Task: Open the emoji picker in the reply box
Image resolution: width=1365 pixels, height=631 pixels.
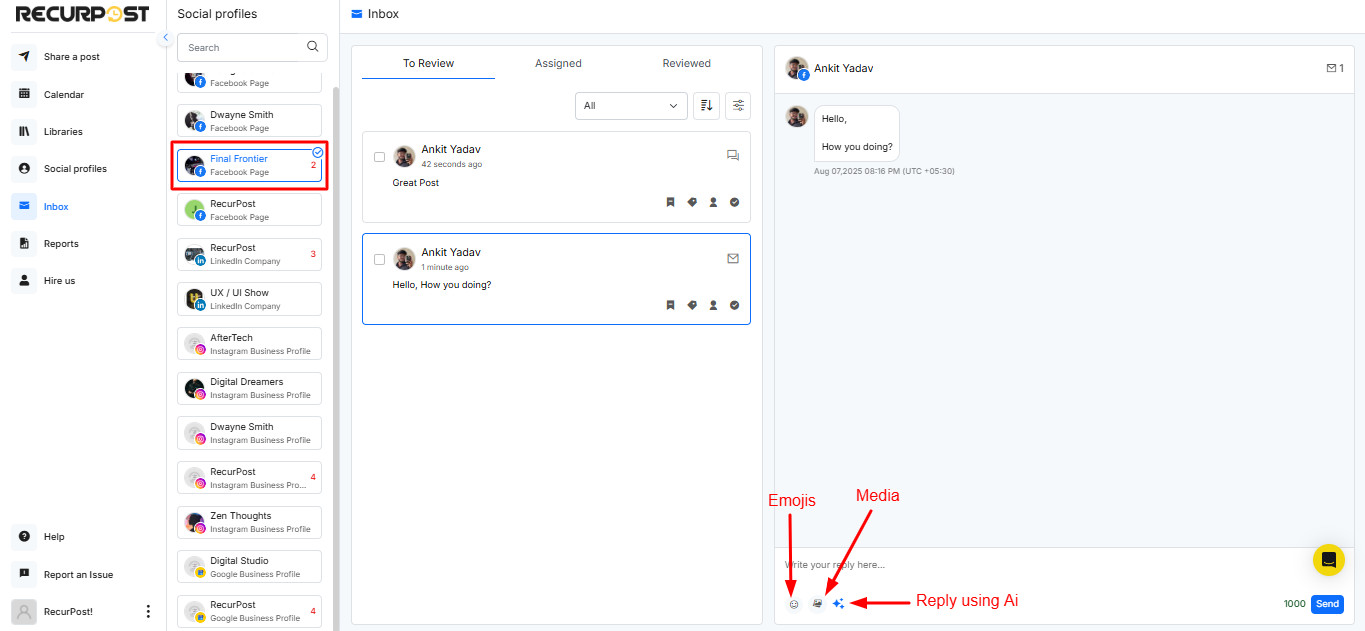Action: [x=794, y=604]
